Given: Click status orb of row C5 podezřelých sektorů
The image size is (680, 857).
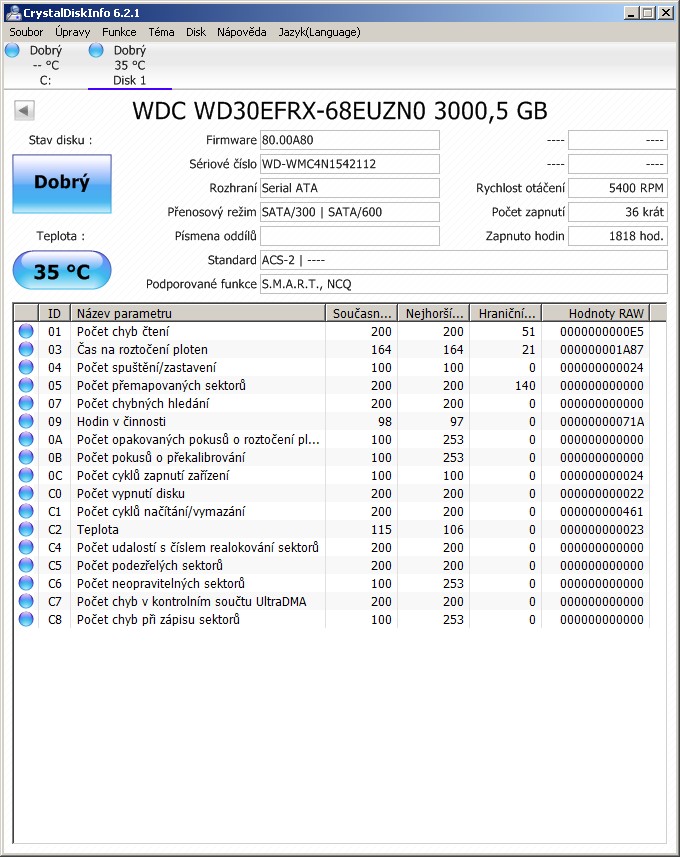Looking at the screenshot, I should (x=26, y=565).
